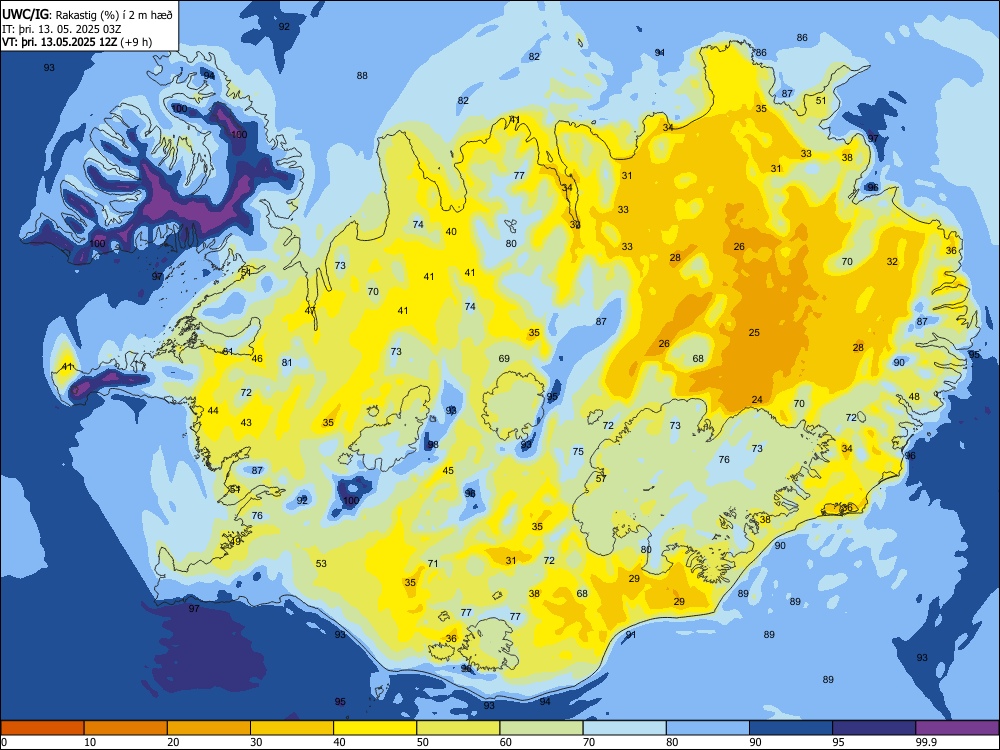This screenshot has height=750, width=1000.
Task: Click the 0–10 dark orange legend swatch
Action: coord(42,728)
